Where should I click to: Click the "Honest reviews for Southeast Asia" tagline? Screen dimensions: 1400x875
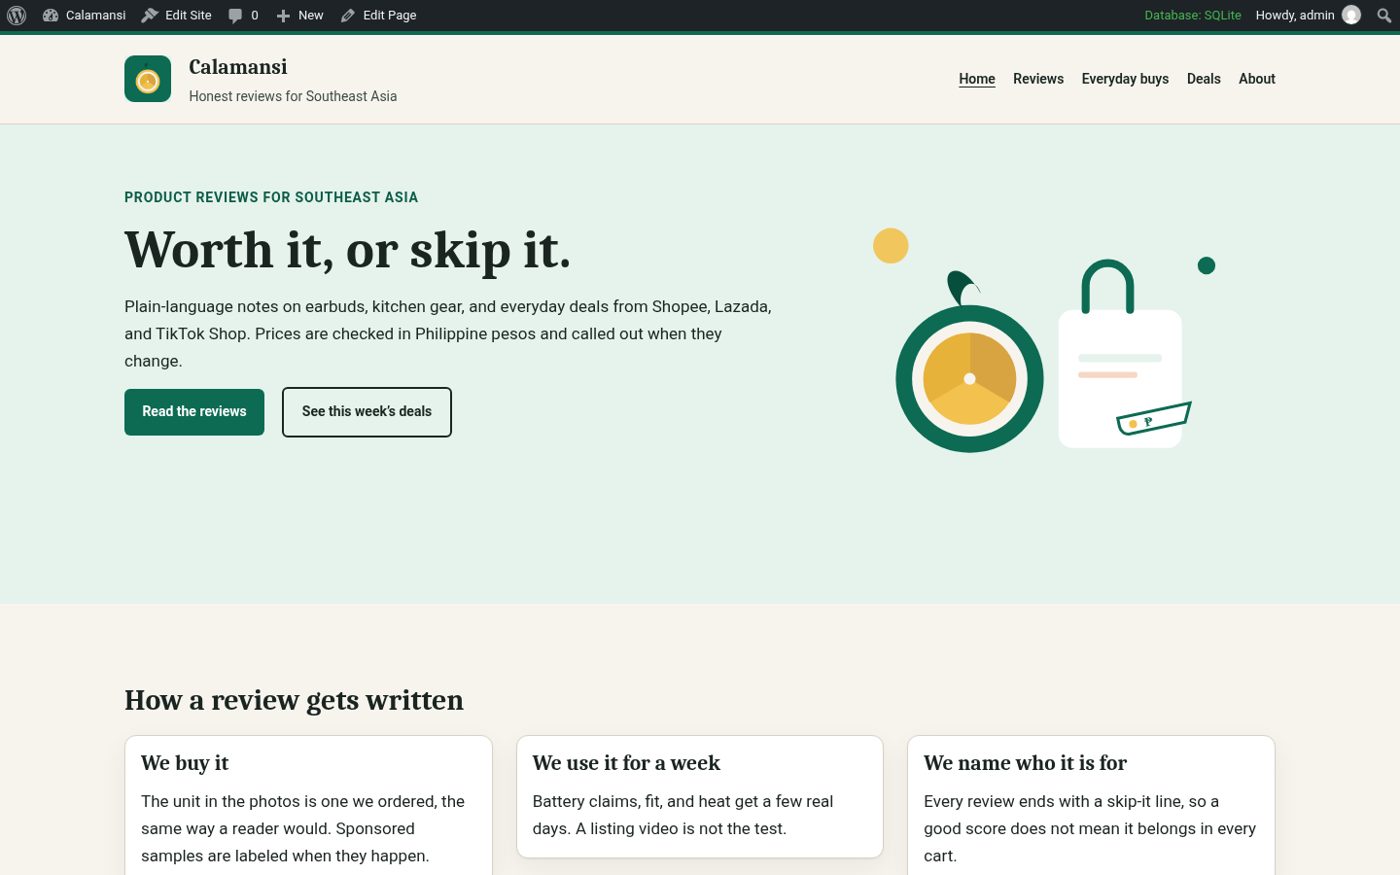(x=293, y=96)
